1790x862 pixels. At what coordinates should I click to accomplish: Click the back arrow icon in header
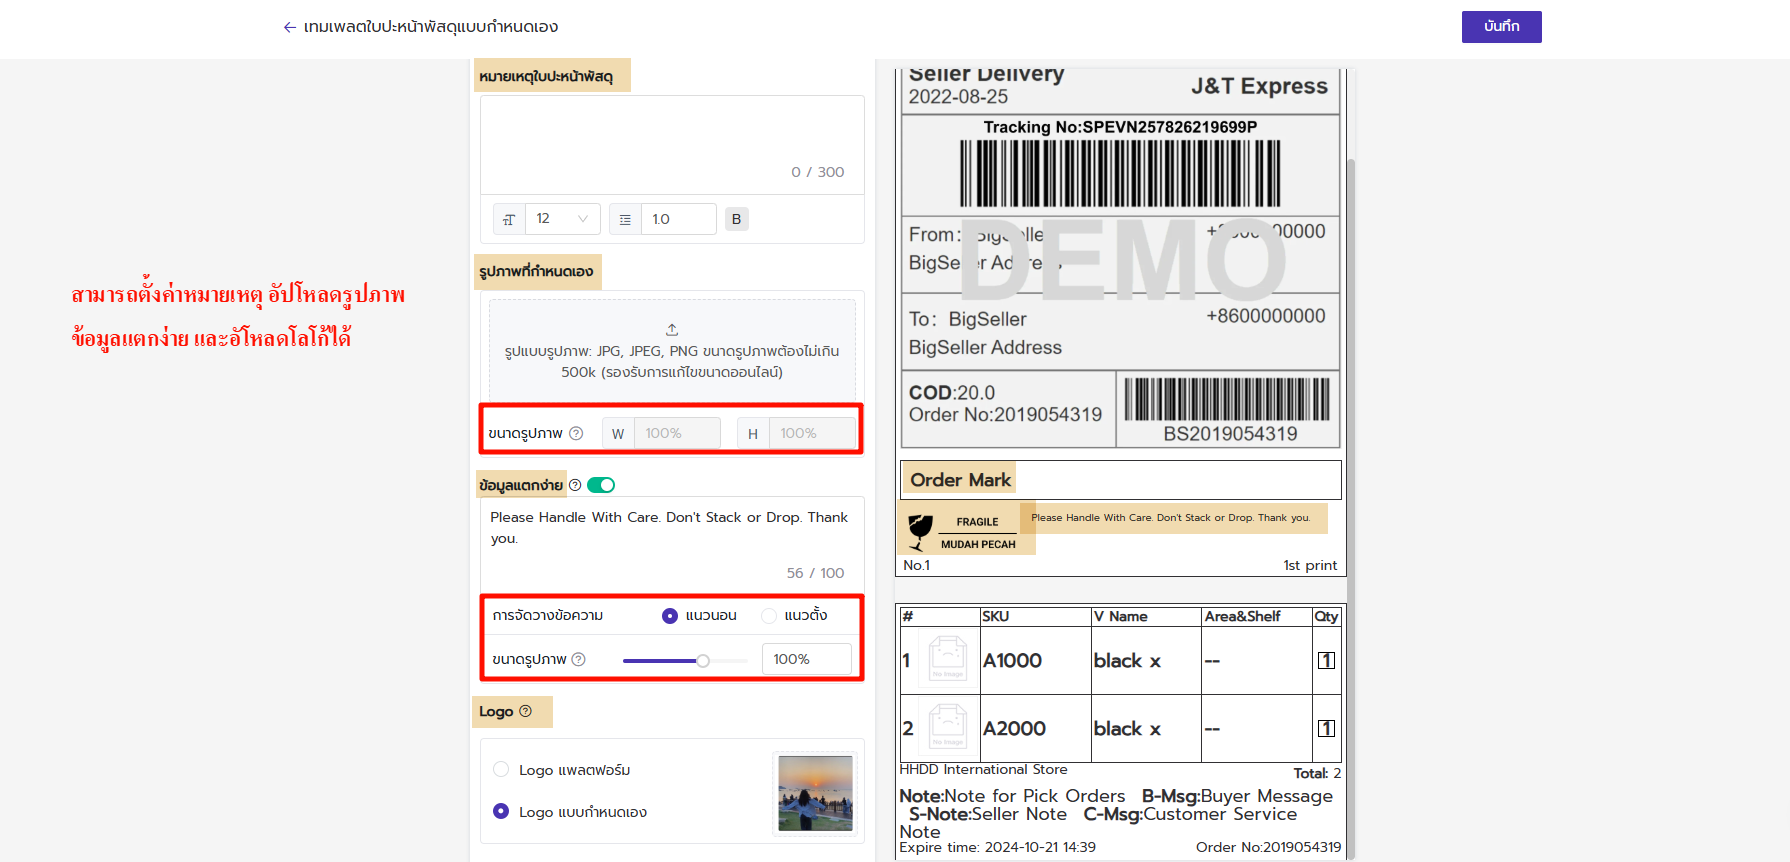coord(289,27)
